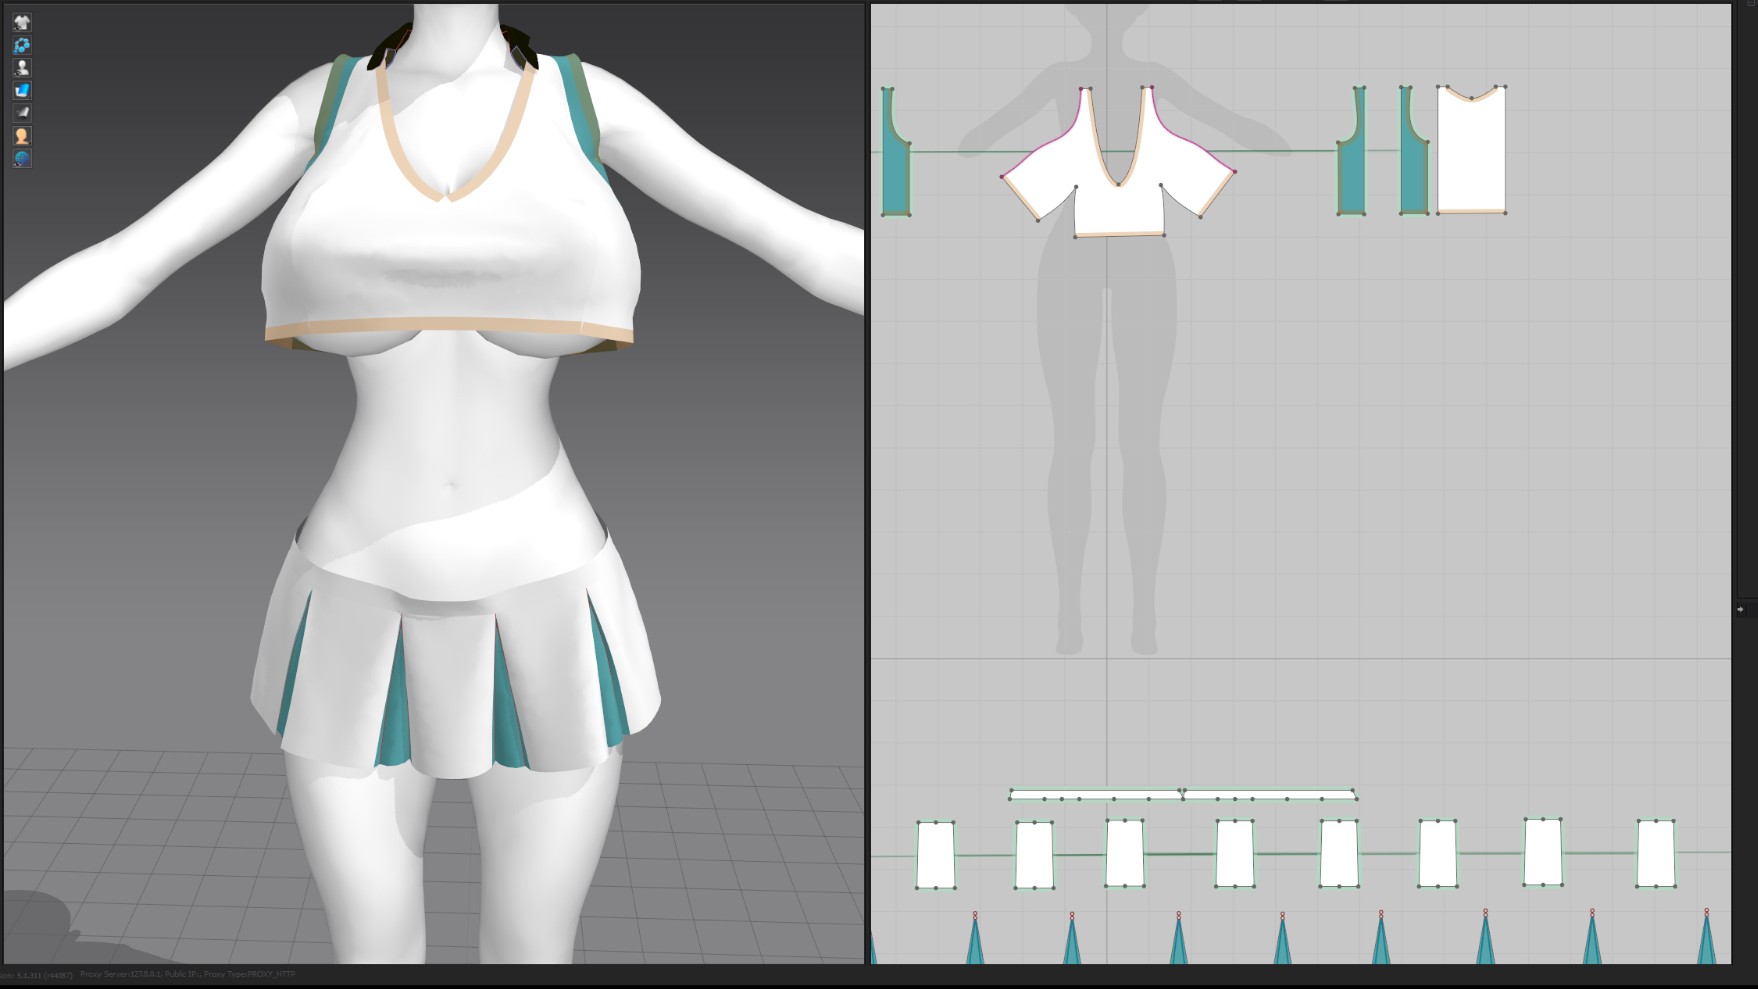Click the bottom neckline point of V-neck pattern
1758x989 pixels.
click(x=1119, y=184)
